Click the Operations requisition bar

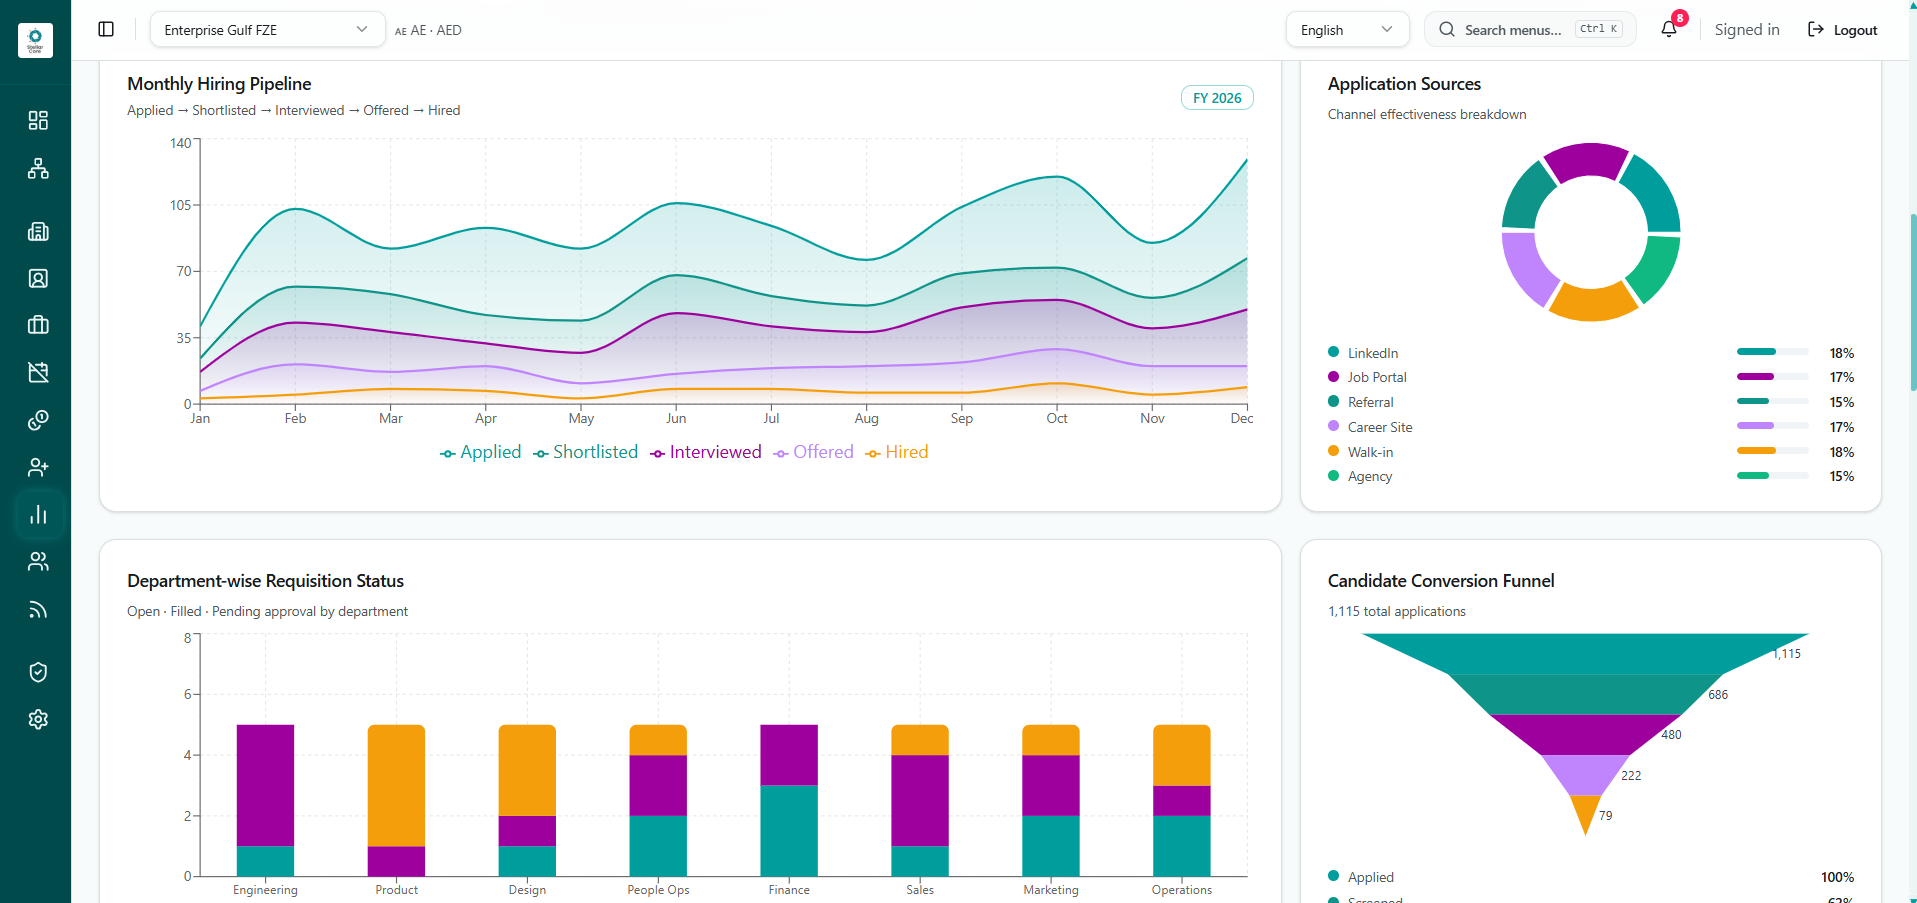click(x=1182, y=800)
